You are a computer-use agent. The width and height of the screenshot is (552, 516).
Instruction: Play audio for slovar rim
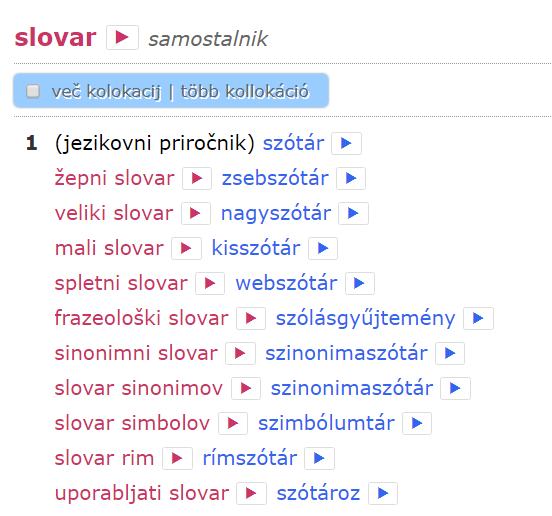177,458
